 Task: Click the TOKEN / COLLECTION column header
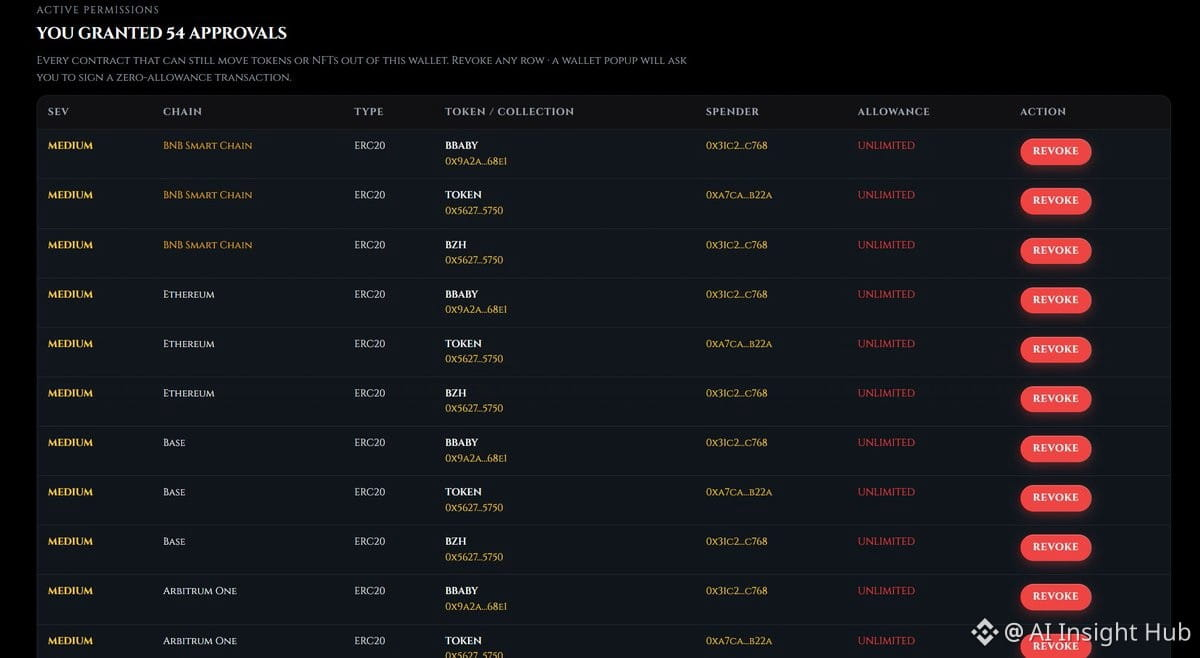509,112
